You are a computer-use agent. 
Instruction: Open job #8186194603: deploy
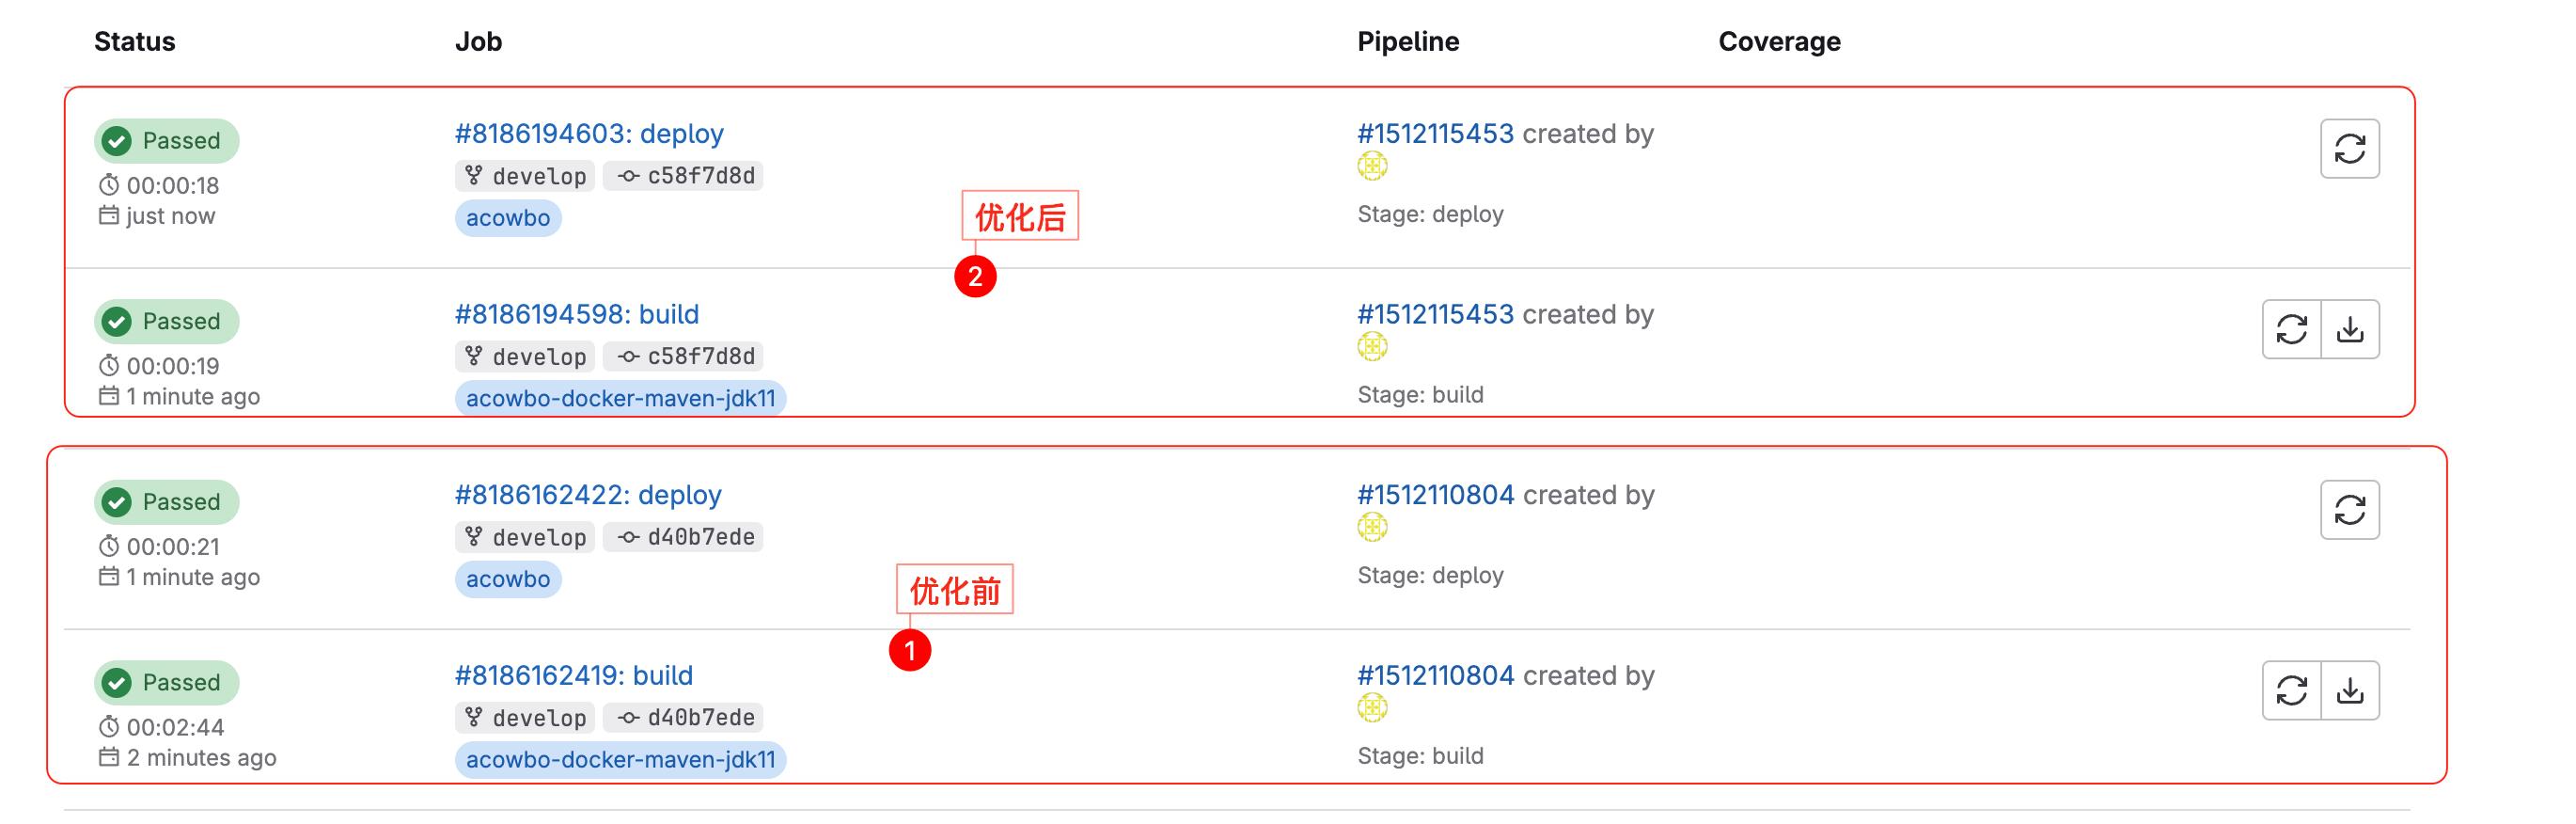coord(589,134)
